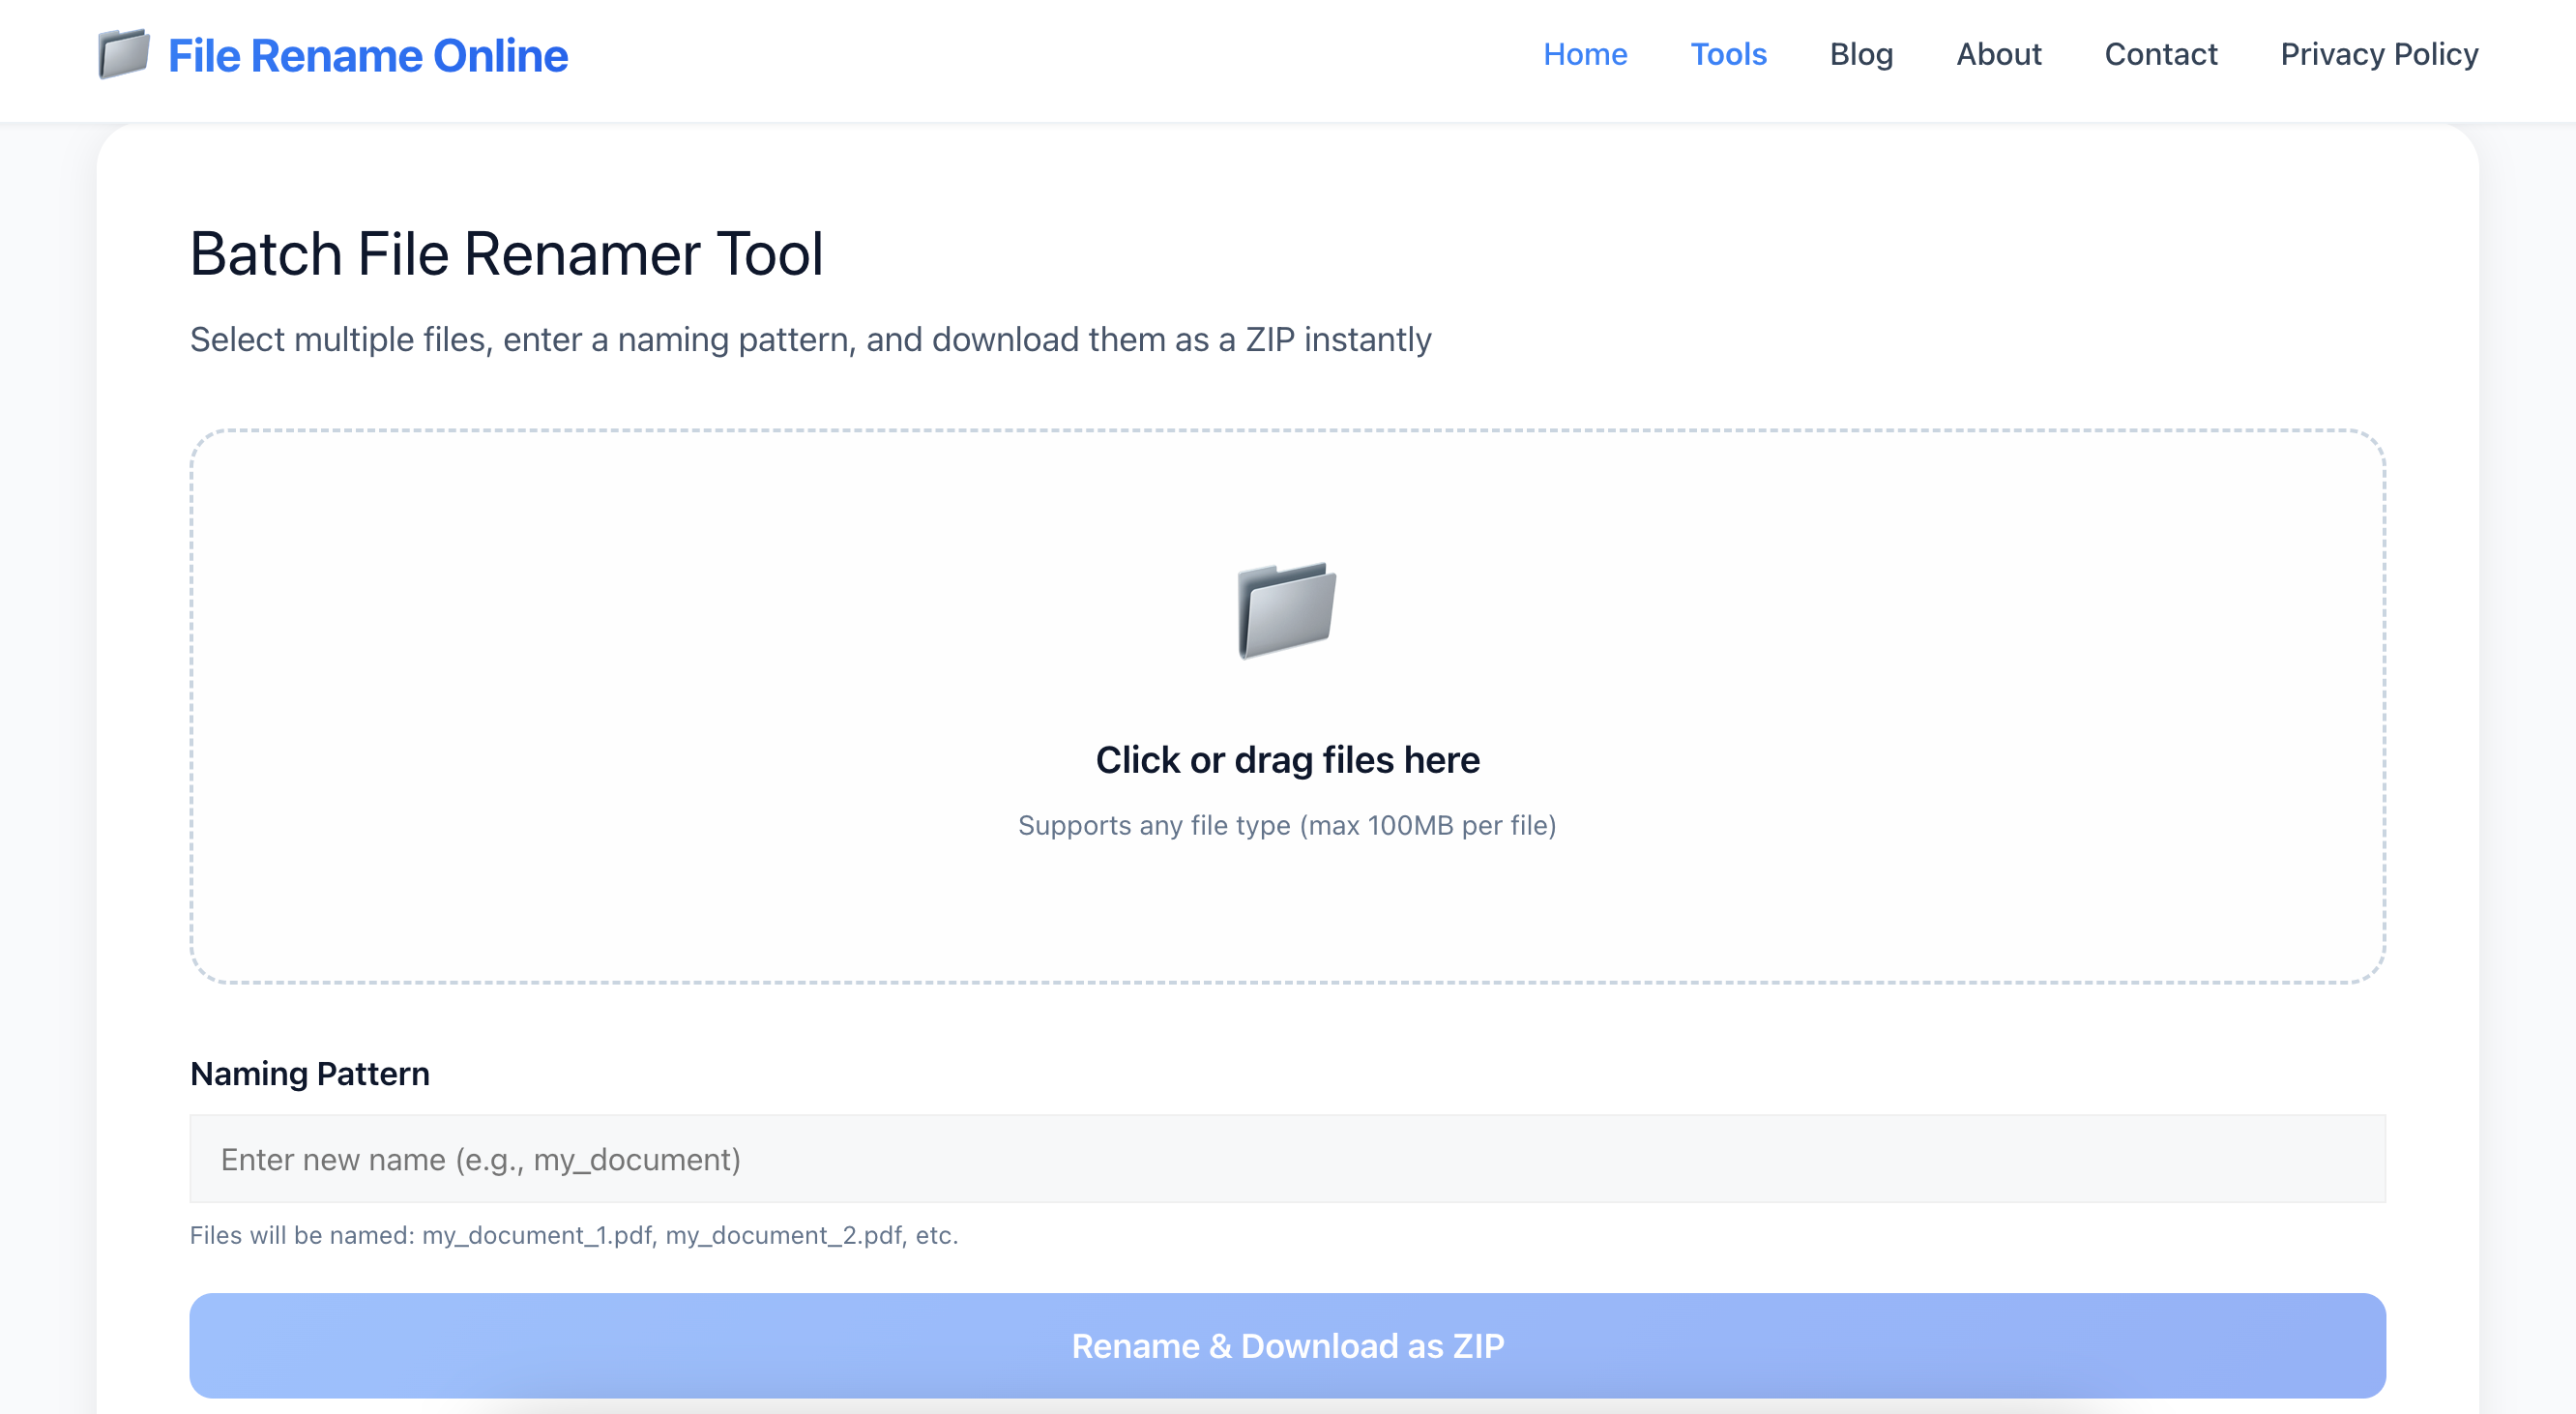The width and height of the screenshot is (2576, 1414).
Task: Click the folder icon in the upload area
Action: 1287,610
